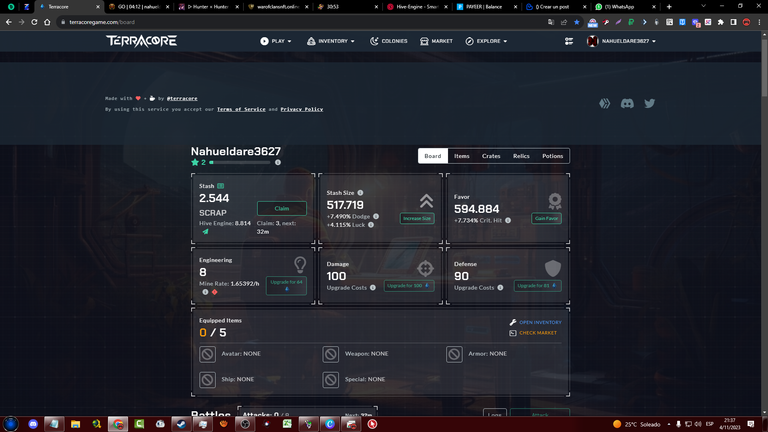This screenshot has width=768, height=432.
Task: Upgrade Damage for 100
Action: click(x=408, y=286)
